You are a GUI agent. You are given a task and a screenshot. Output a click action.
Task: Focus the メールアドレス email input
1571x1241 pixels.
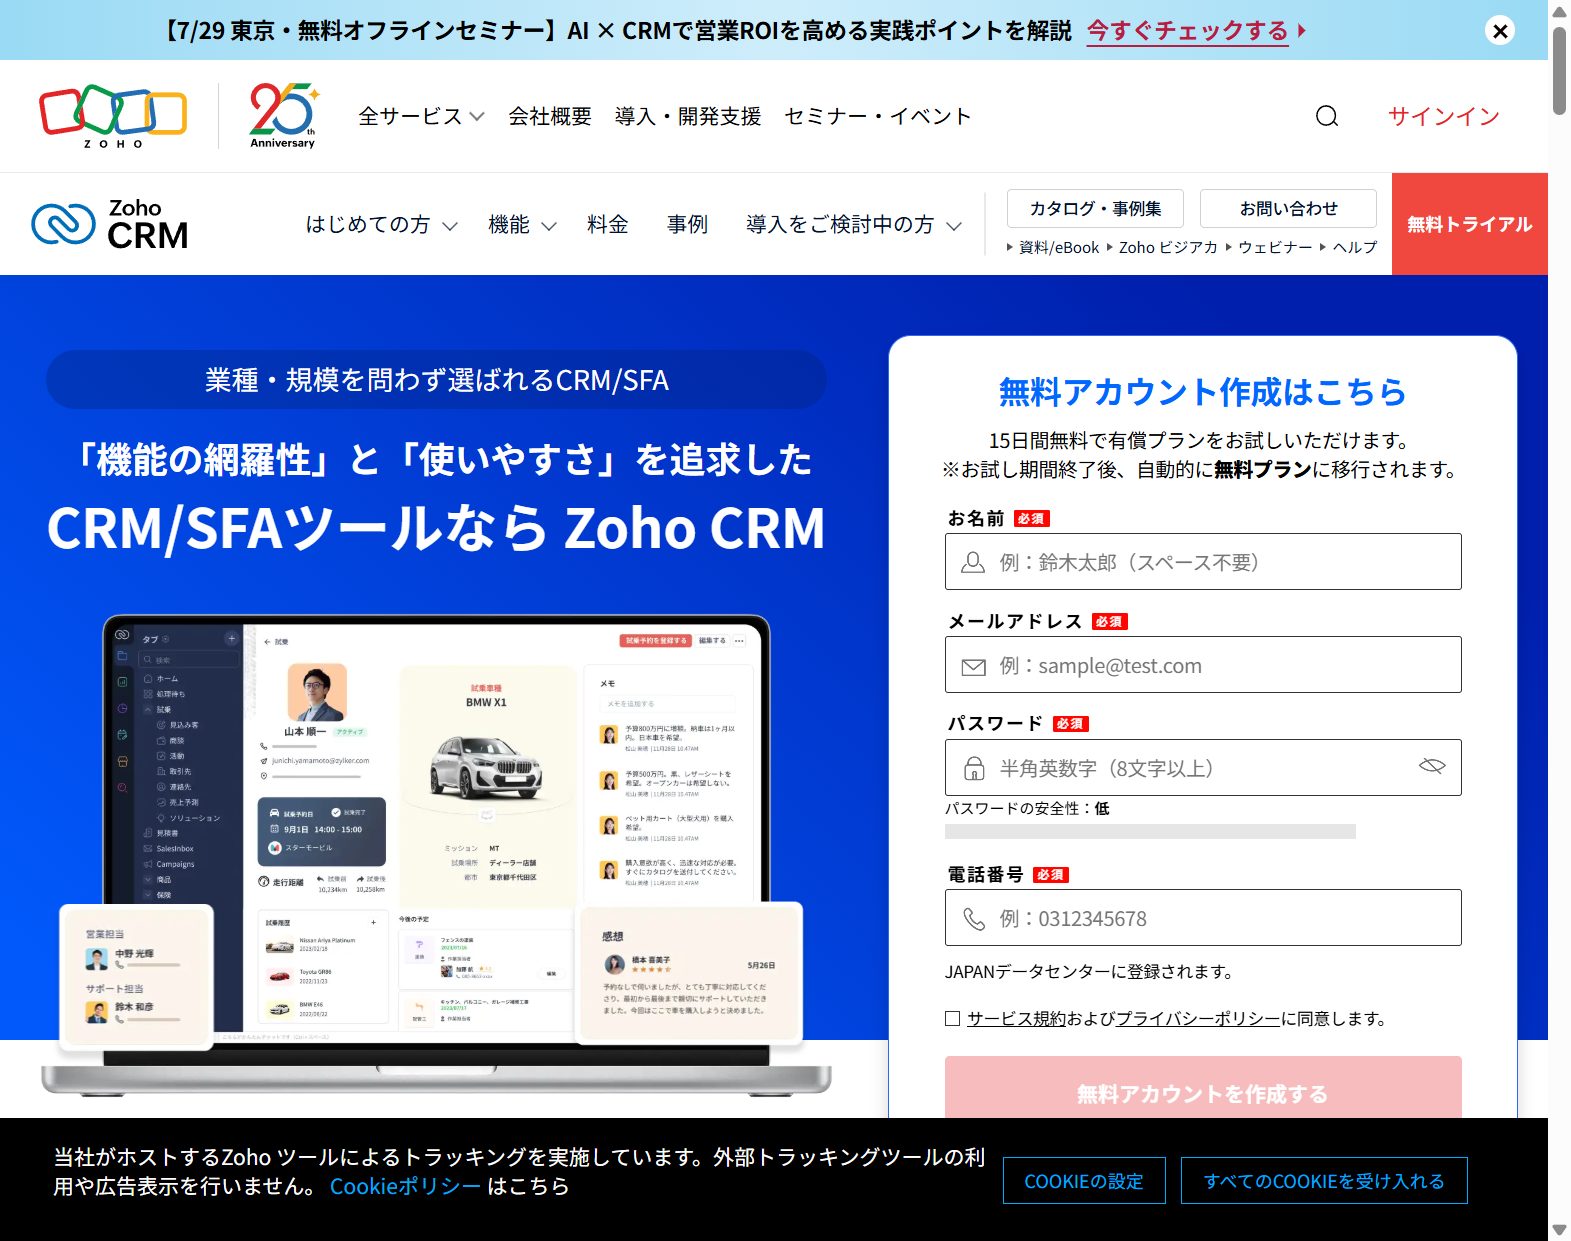pyautogui.click(x=1203, y=665)
